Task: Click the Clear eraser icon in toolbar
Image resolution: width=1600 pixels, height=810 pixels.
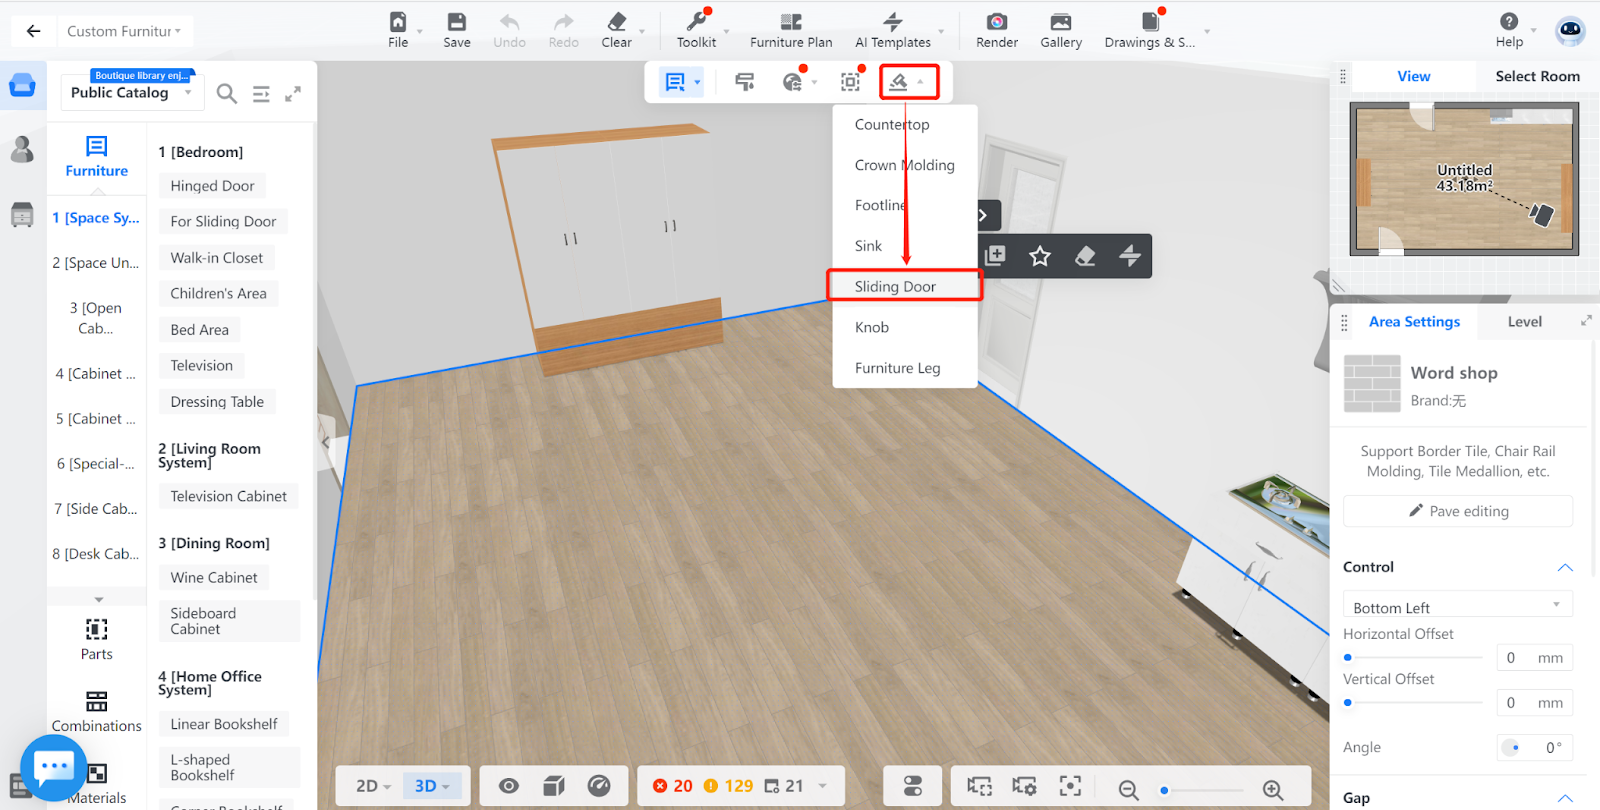Action: coord(616,23)
